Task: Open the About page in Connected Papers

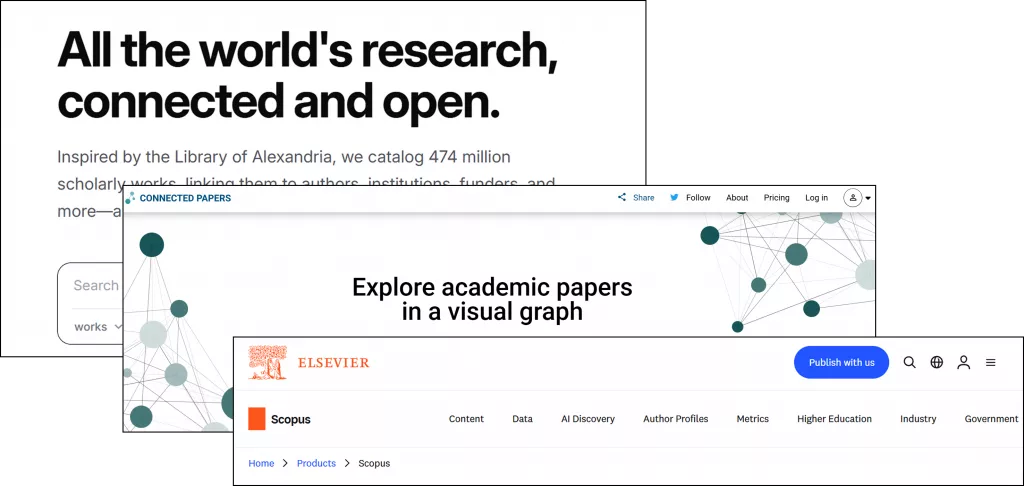Action: [737, 197]
